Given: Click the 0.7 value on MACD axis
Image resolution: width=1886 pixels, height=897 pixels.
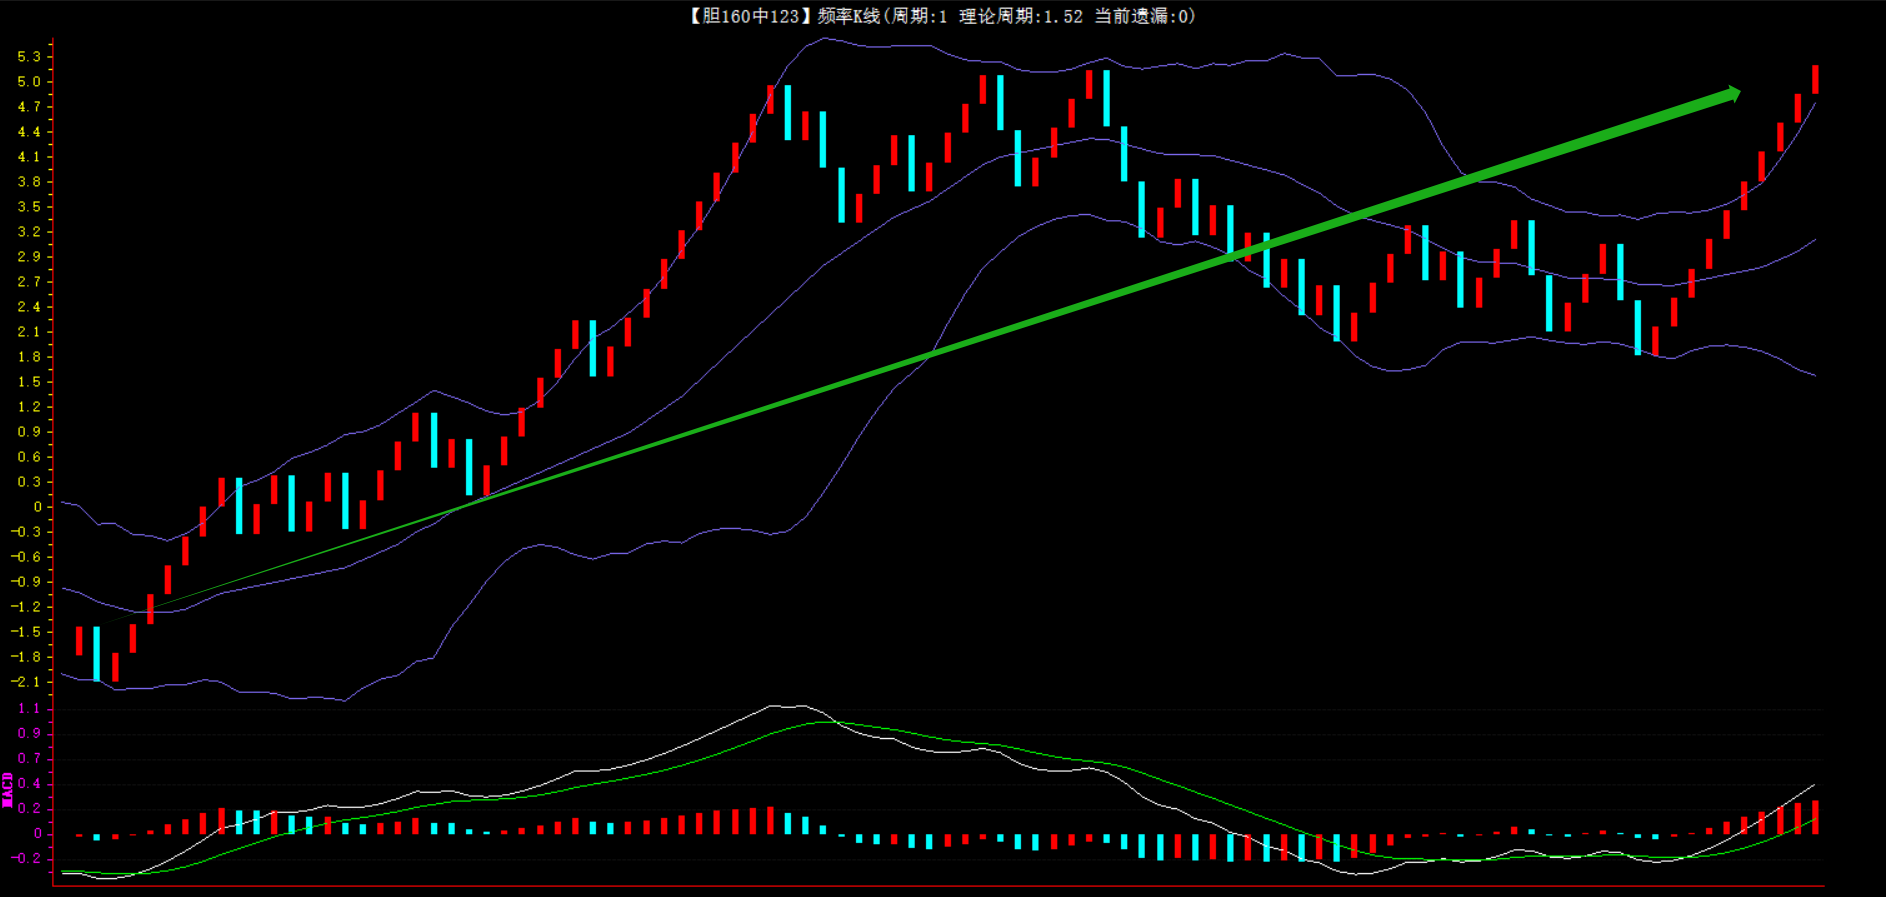Looking at the screenshot, I should point(29,758).
